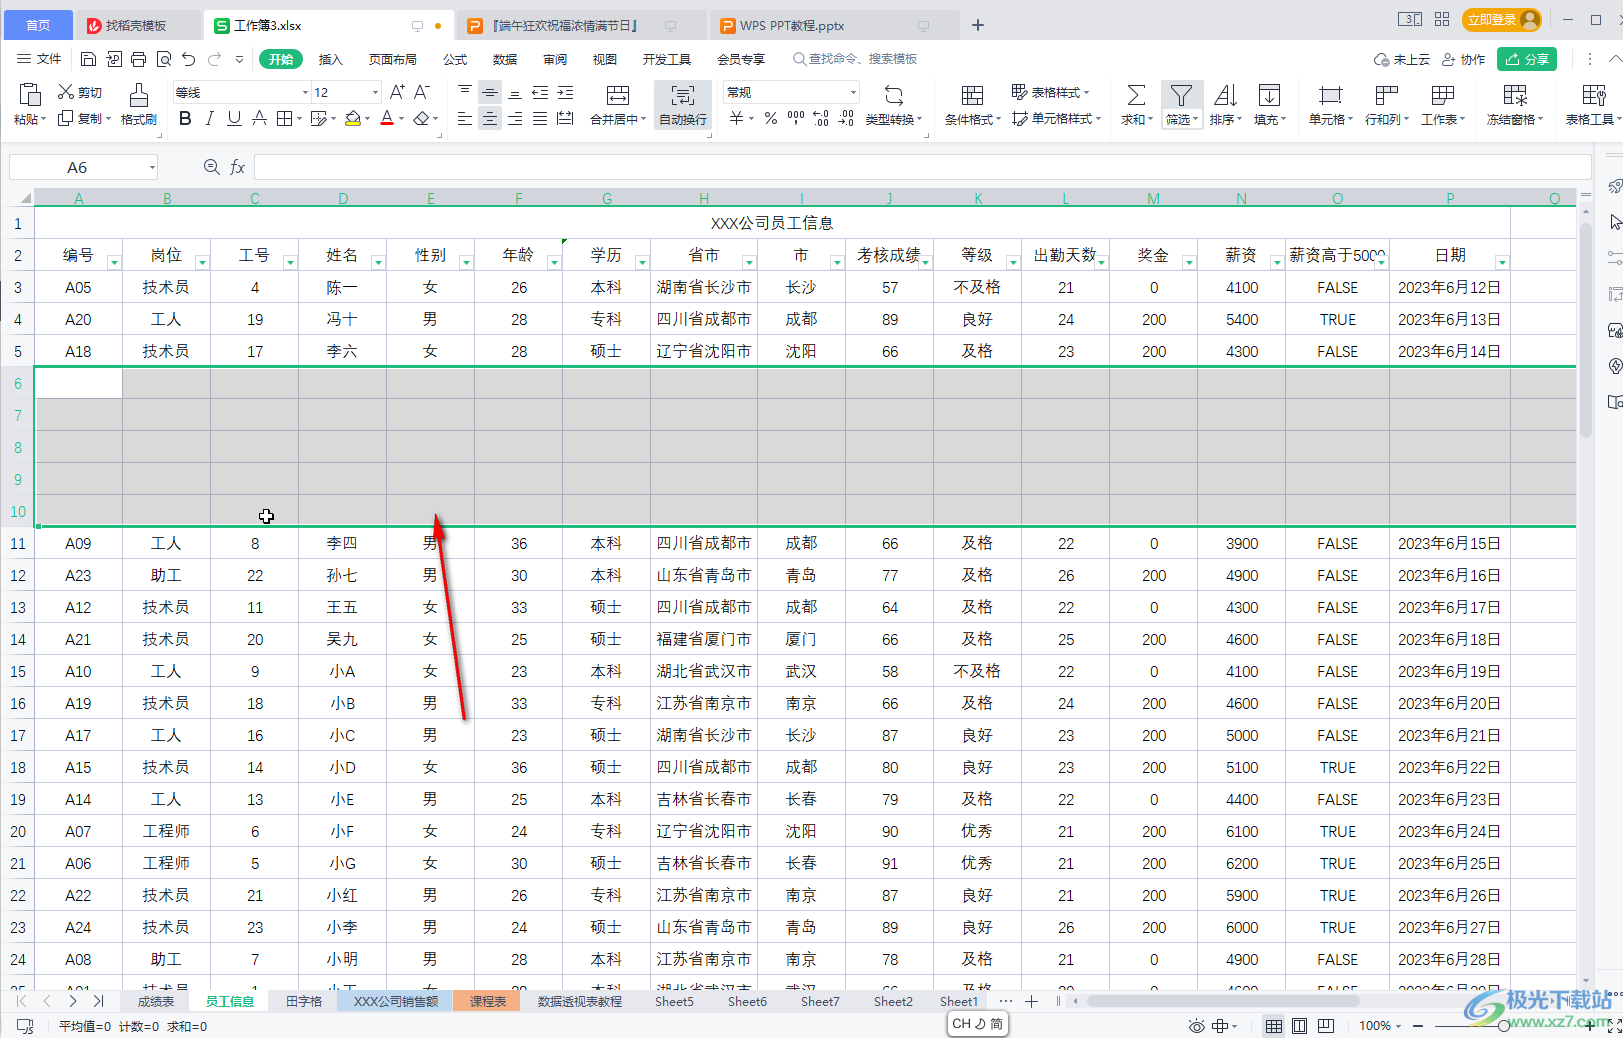Open the 文件 file menu
1623x1038 pixels.
(39, 59)
